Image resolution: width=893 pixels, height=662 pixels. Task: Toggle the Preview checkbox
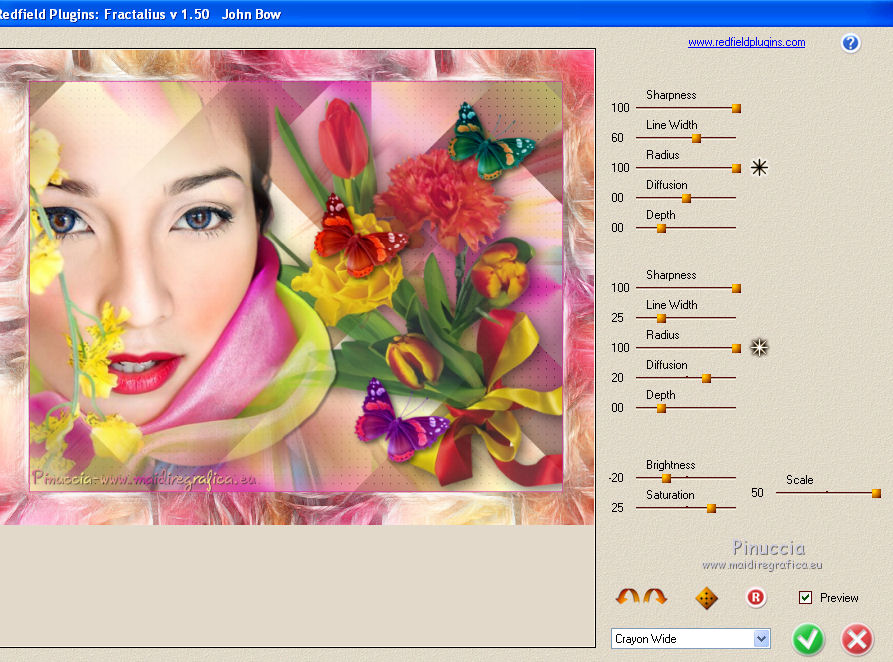[805, 598]
